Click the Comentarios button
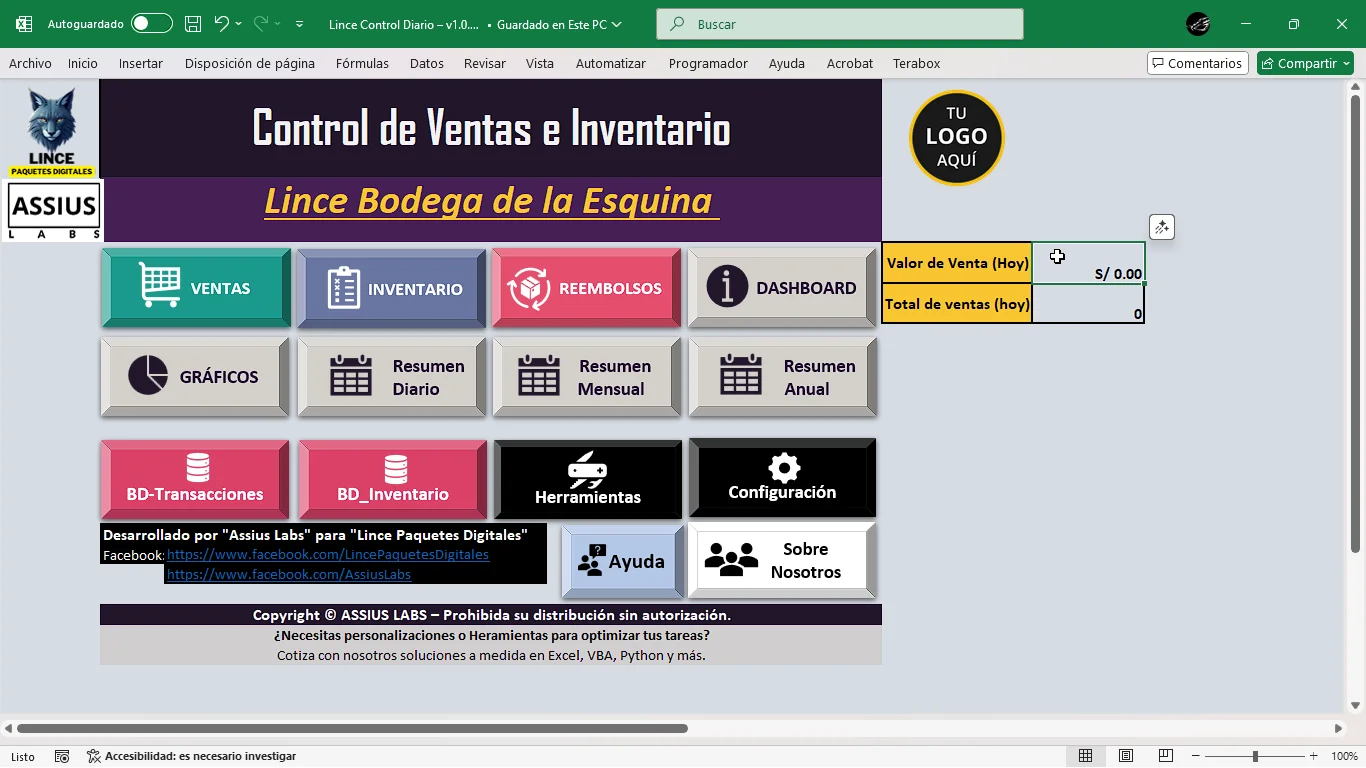Screen dimensions: 1366x768 [x=1197, y=62]
